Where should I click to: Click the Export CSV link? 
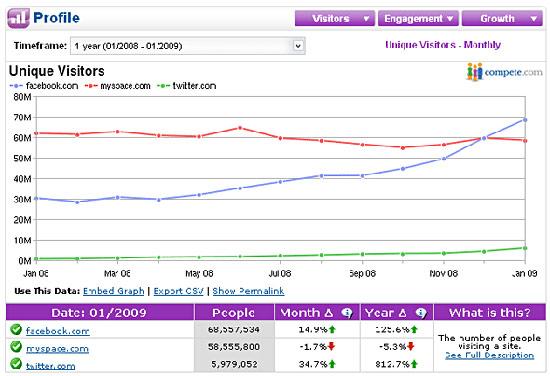(179, 291)
